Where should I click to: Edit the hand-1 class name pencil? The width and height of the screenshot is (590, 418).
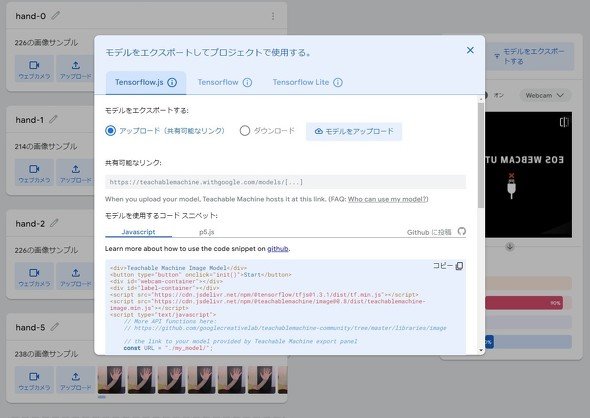pos(53,119)
